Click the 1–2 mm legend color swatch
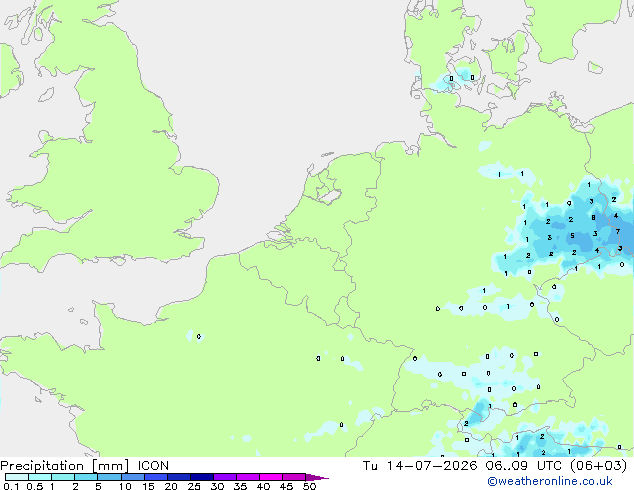The width and height of the screenshot is (634, 490). pos(63,477)
